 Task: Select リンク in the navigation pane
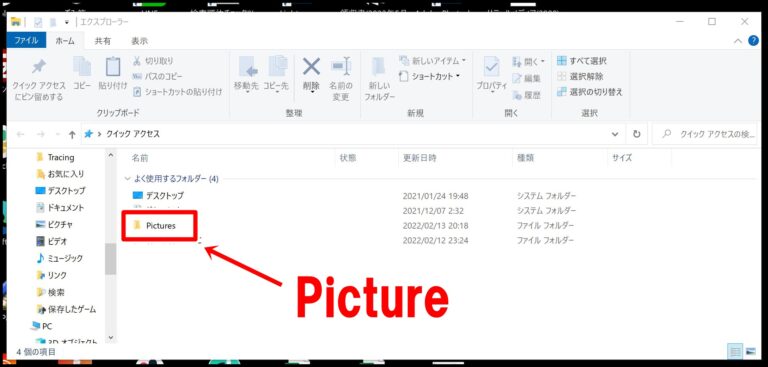click(51, 275)
